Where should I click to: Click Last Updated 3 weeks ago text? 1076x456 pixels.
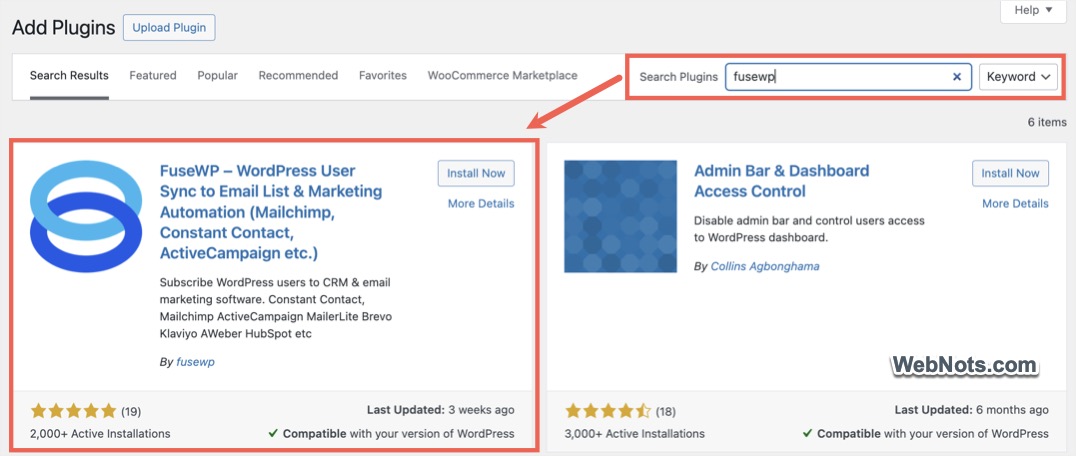point(441,410)
